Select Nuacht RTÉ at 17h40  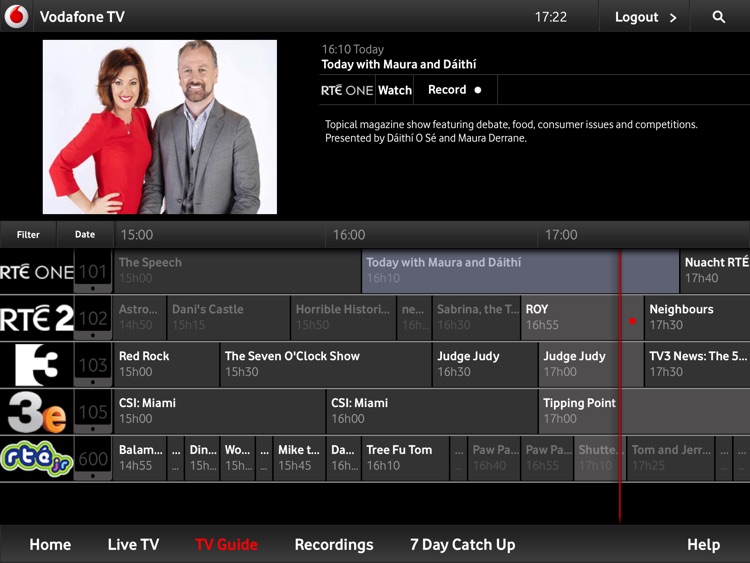tap(715, 271)
